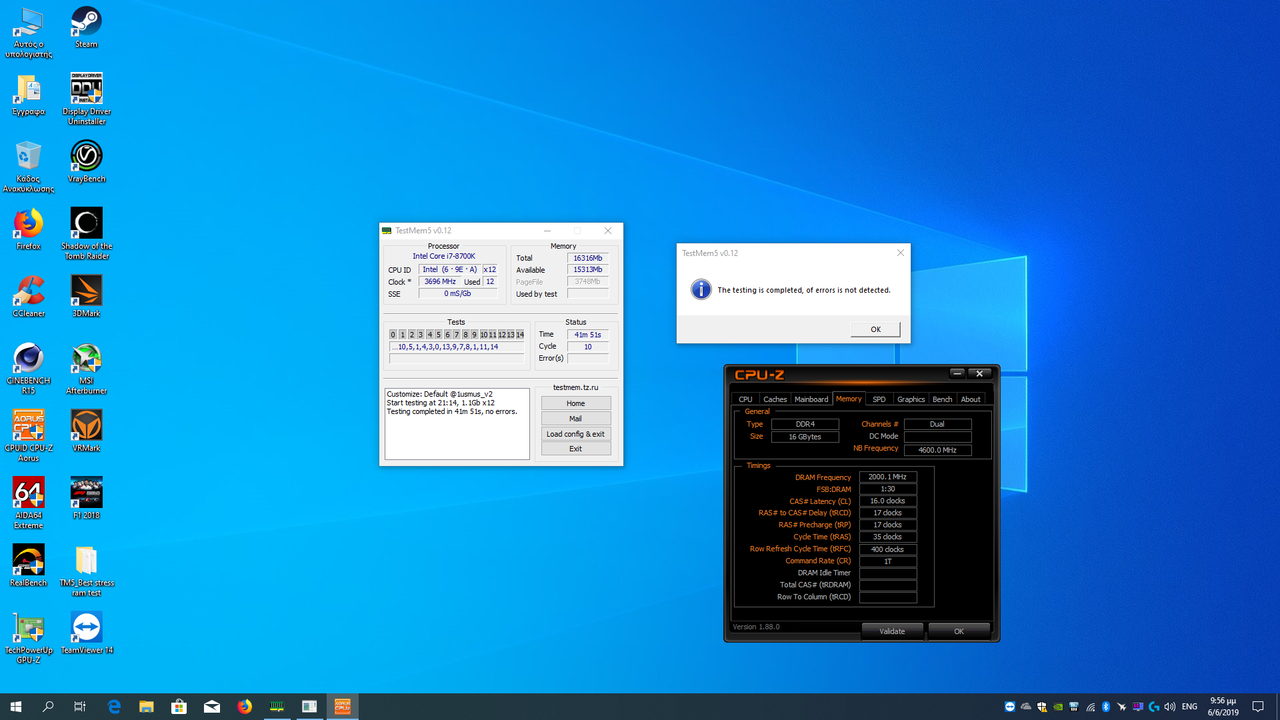Open Firefox desktop shortcut
Screen dimensions: 1280x720
click(x=28, y=229)
